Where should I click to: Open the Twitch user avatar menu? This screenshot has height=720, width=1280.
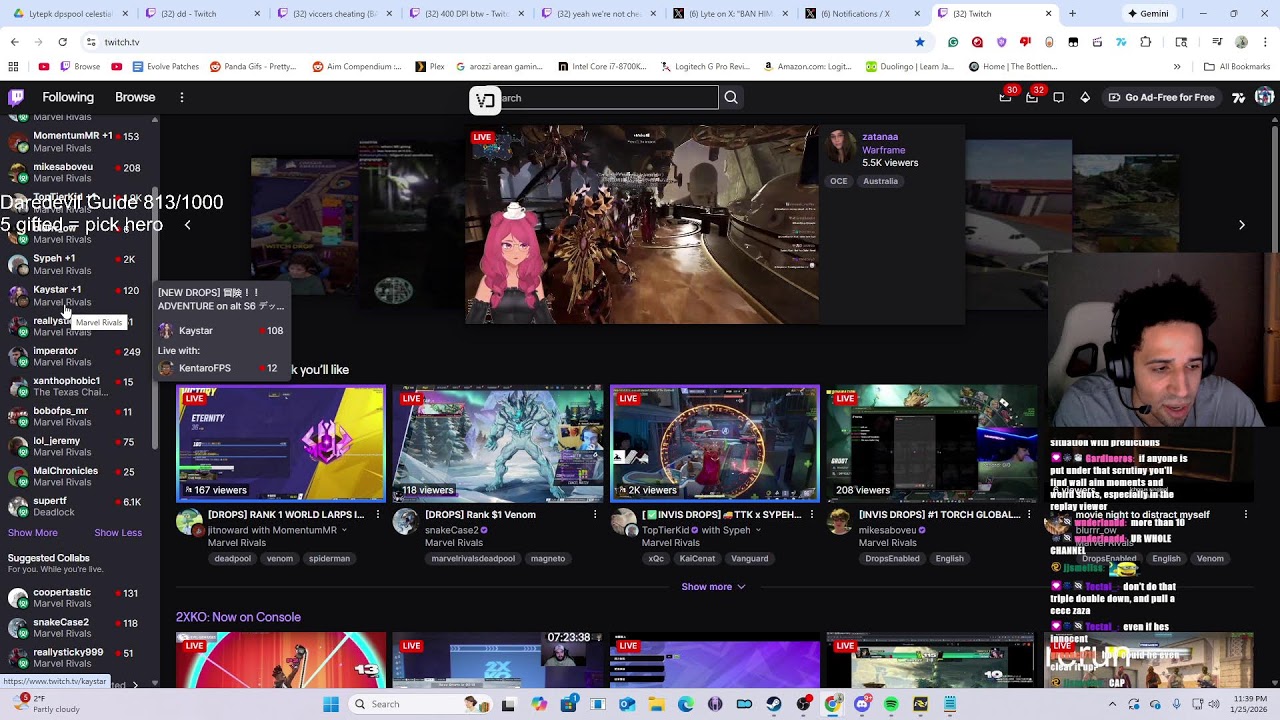click(1264, 97)
